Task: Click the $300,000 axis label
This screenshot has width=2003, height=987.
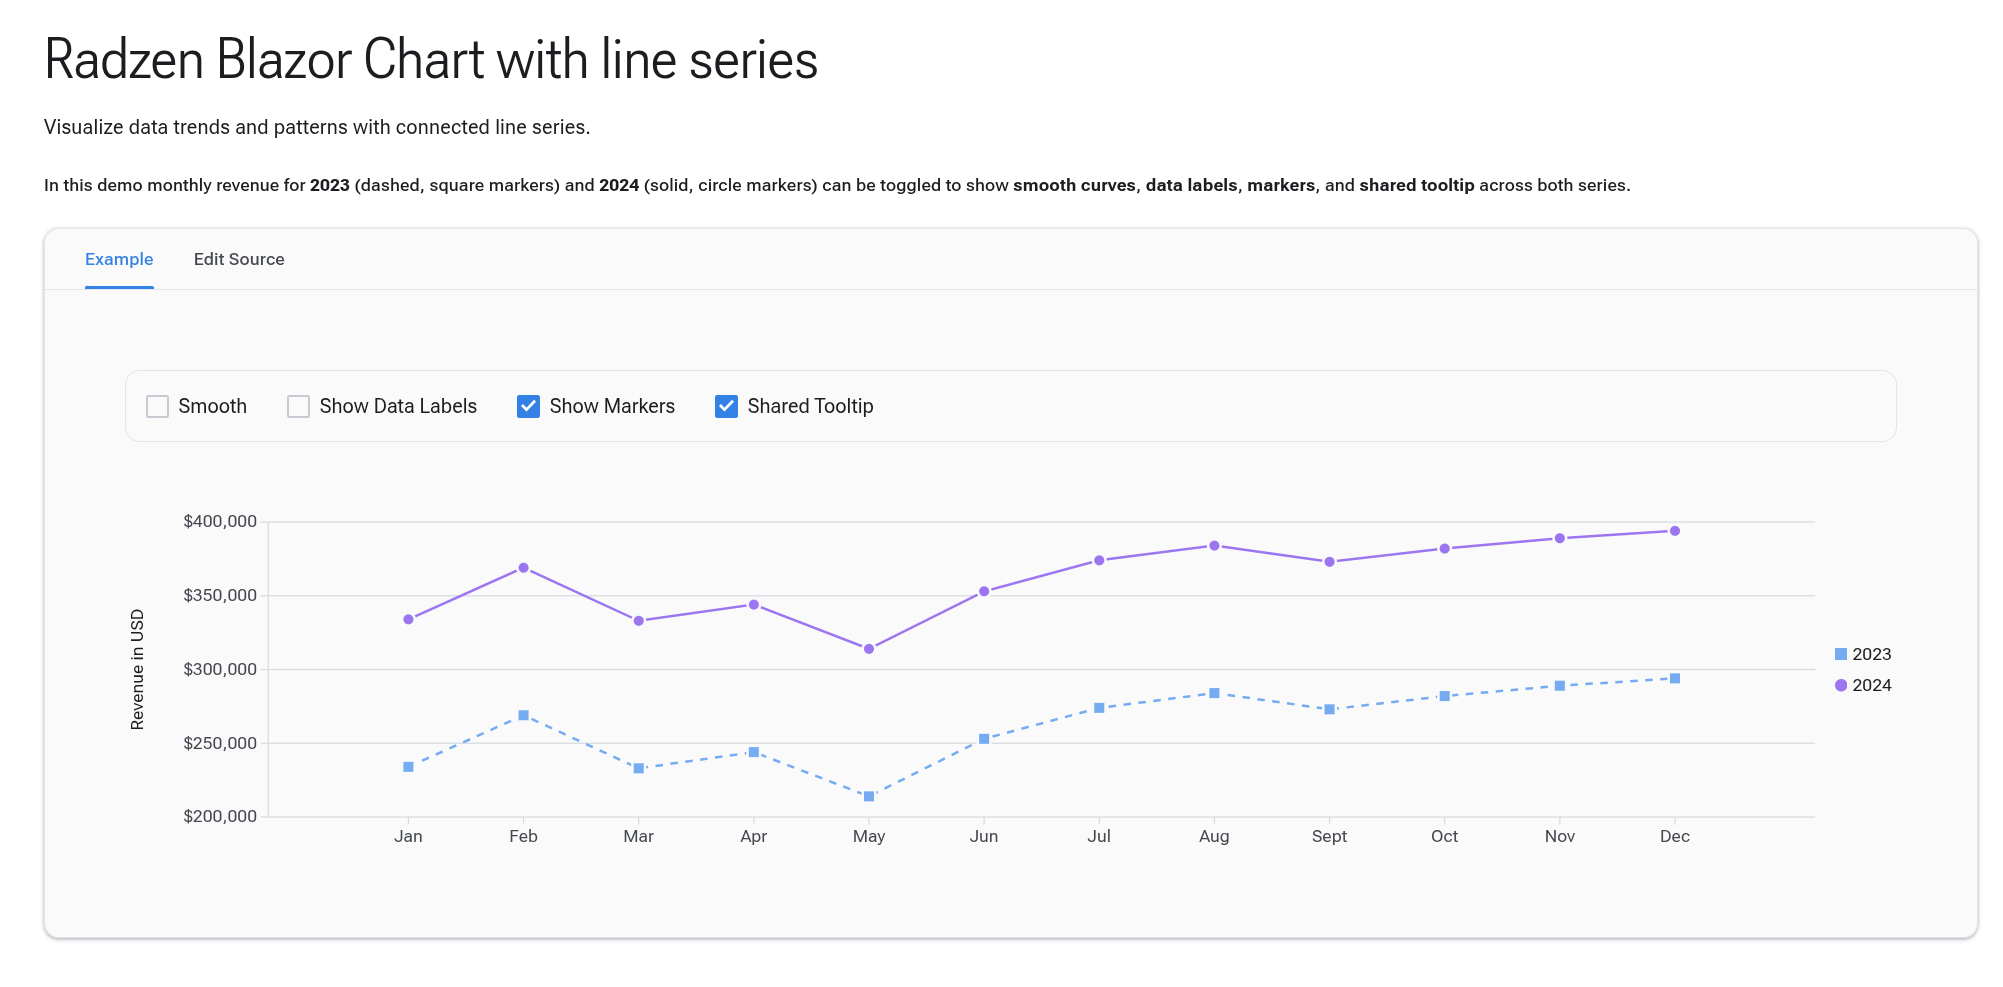Action: click(x=220, y=669)
